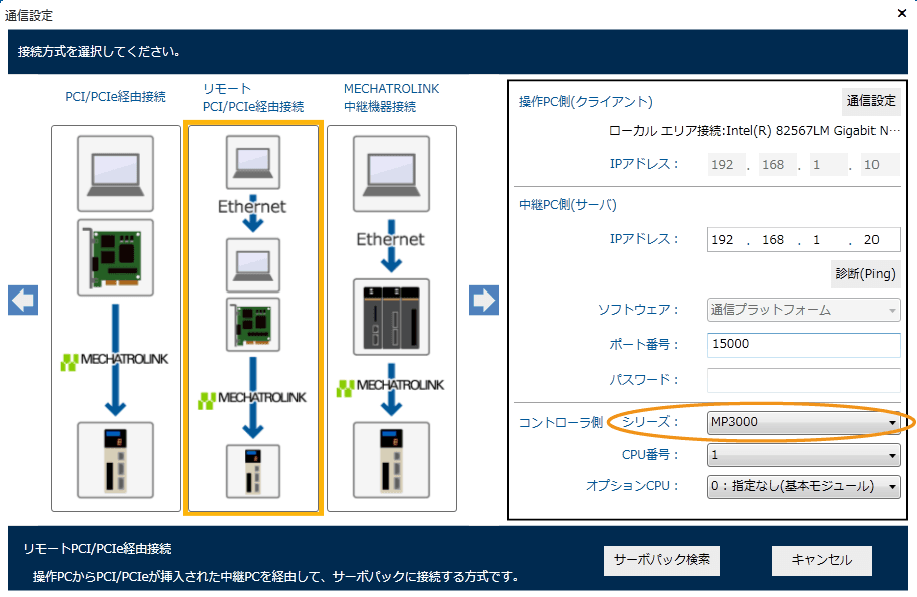The height and width of the screenshot is (597, 917).
Task: Click the left arrow to scroll connection methods
Action: [23, 300]
